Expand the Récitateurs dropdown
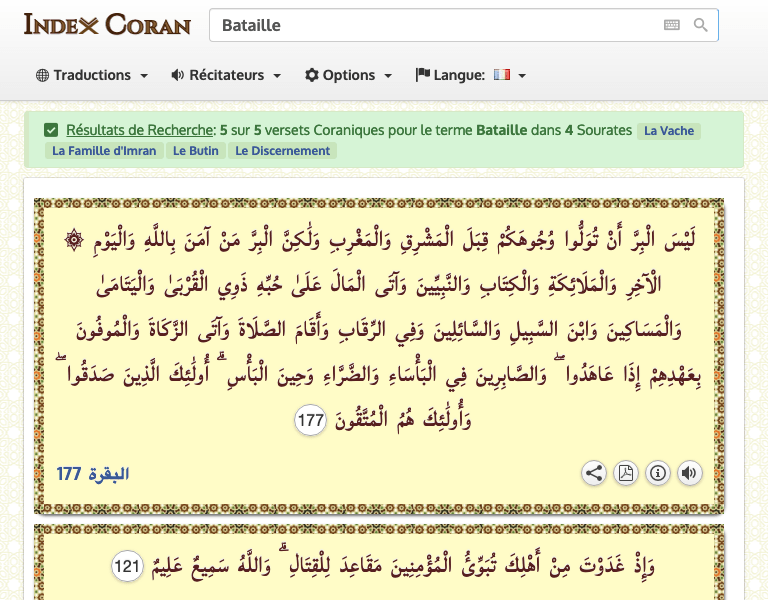The height and width of the screenshot is (600, 768). pyautogui.click(x=226, y=75)
